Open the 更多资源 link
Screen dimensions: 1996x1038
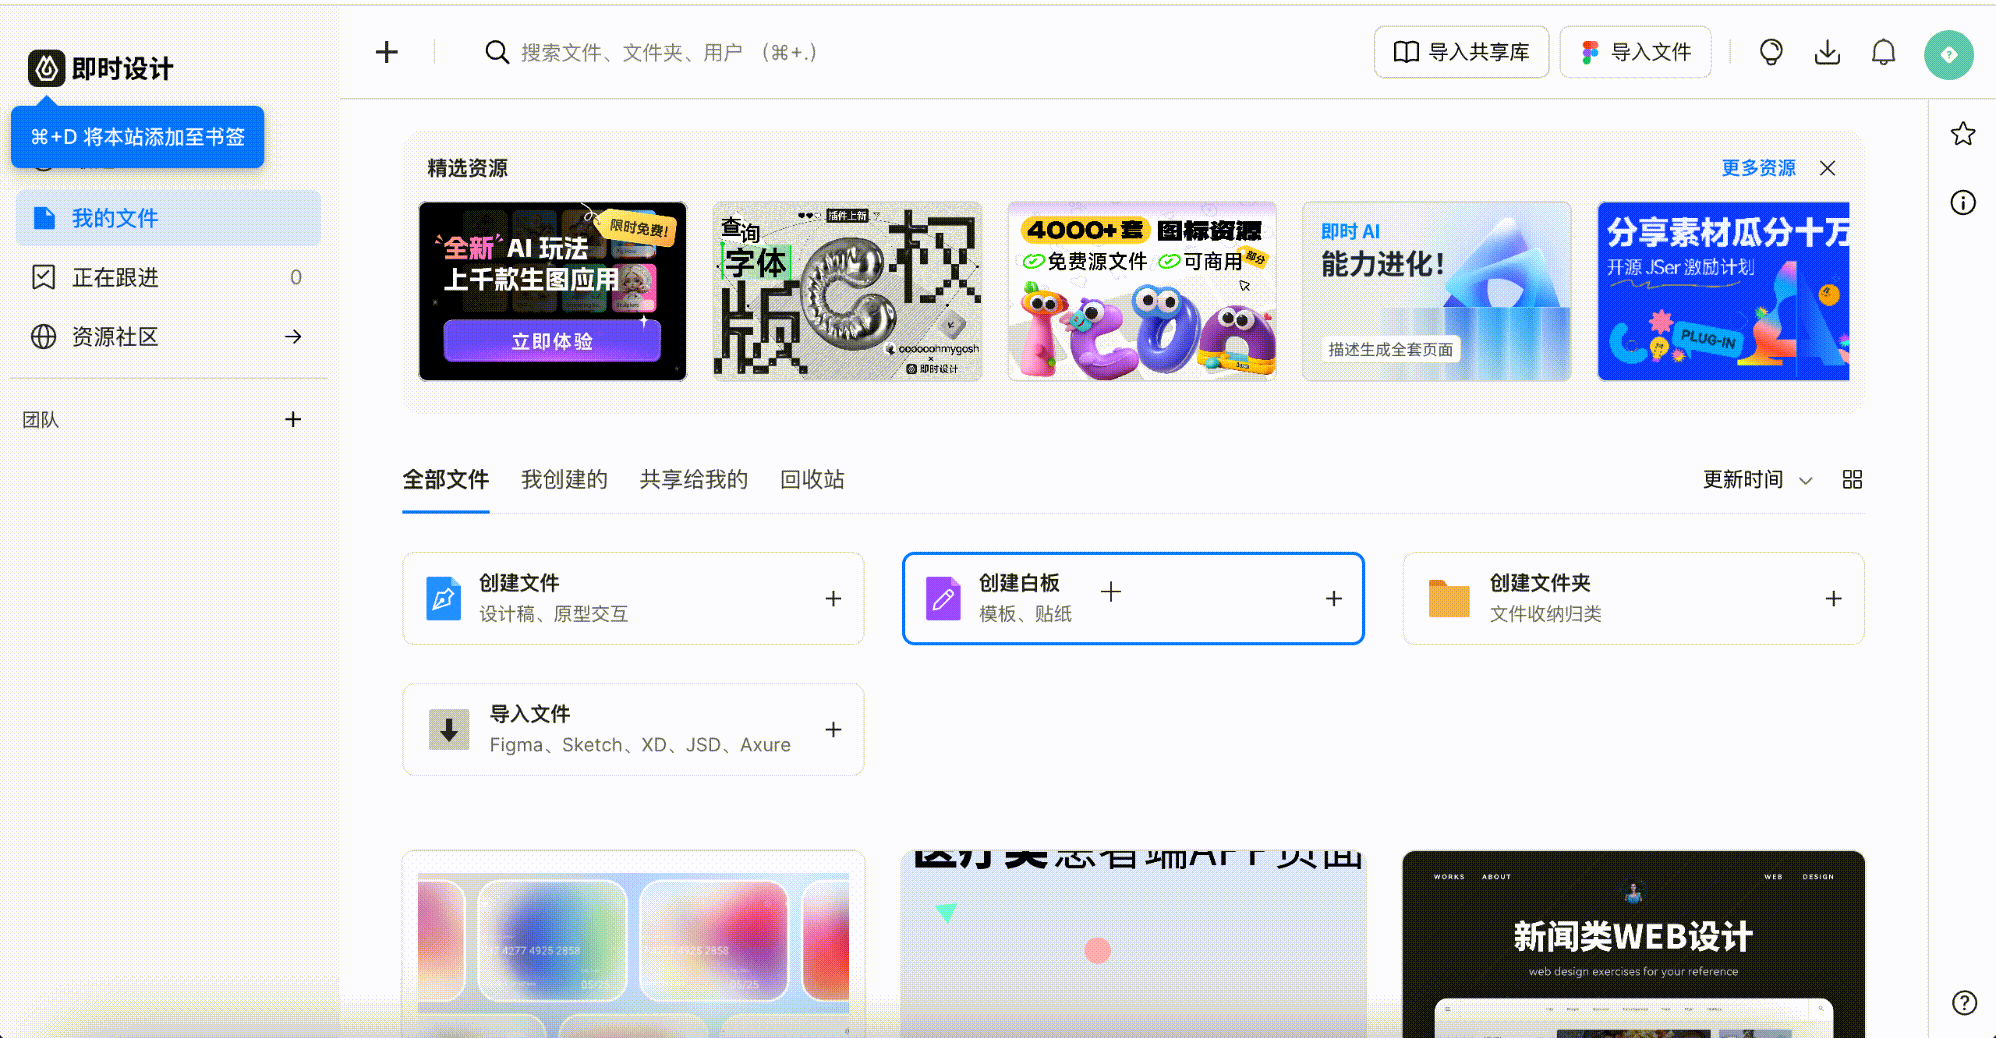pos(1758,168)
